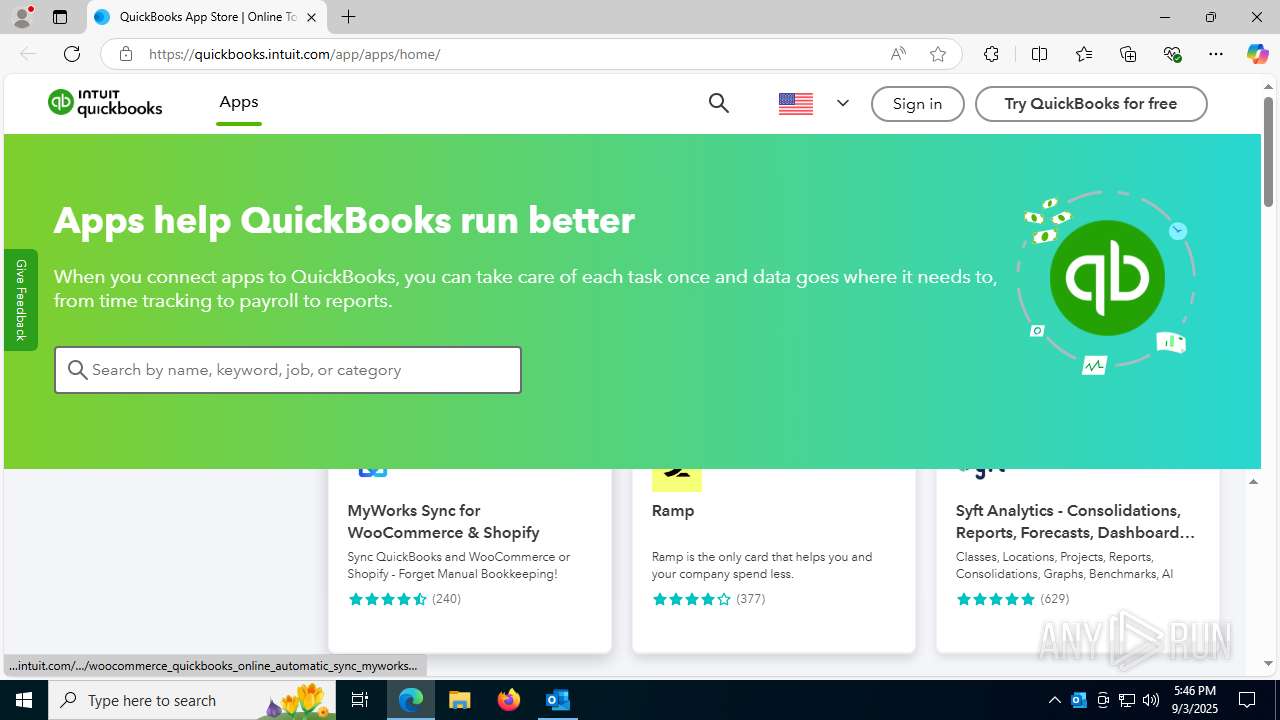
Task: Open a new tab with plus button
Action: pyautogui.click(x=348, y=17)
